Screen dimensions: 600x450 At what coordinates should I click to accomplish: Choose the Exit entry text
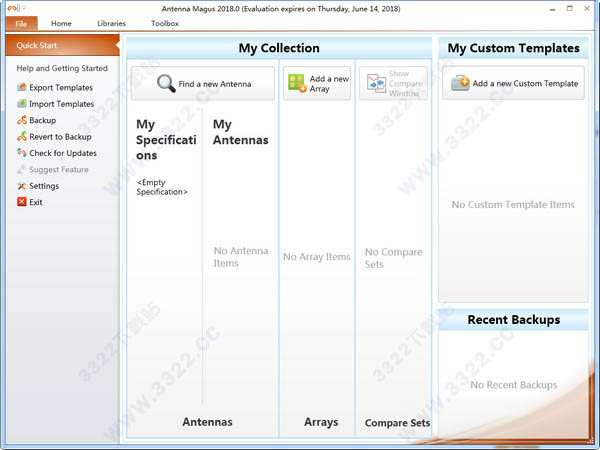tap(36, 202)
